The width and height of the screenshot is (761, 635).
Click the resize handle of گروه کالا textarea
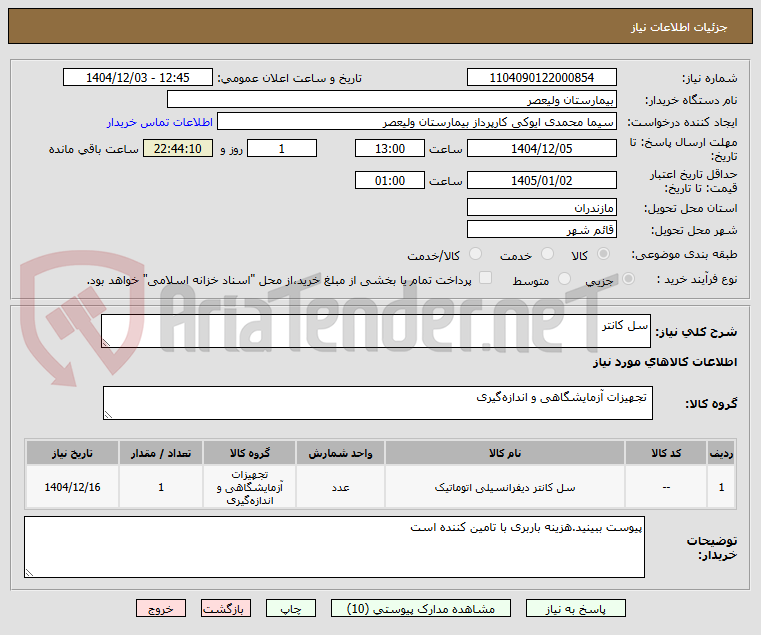(108, 415)
